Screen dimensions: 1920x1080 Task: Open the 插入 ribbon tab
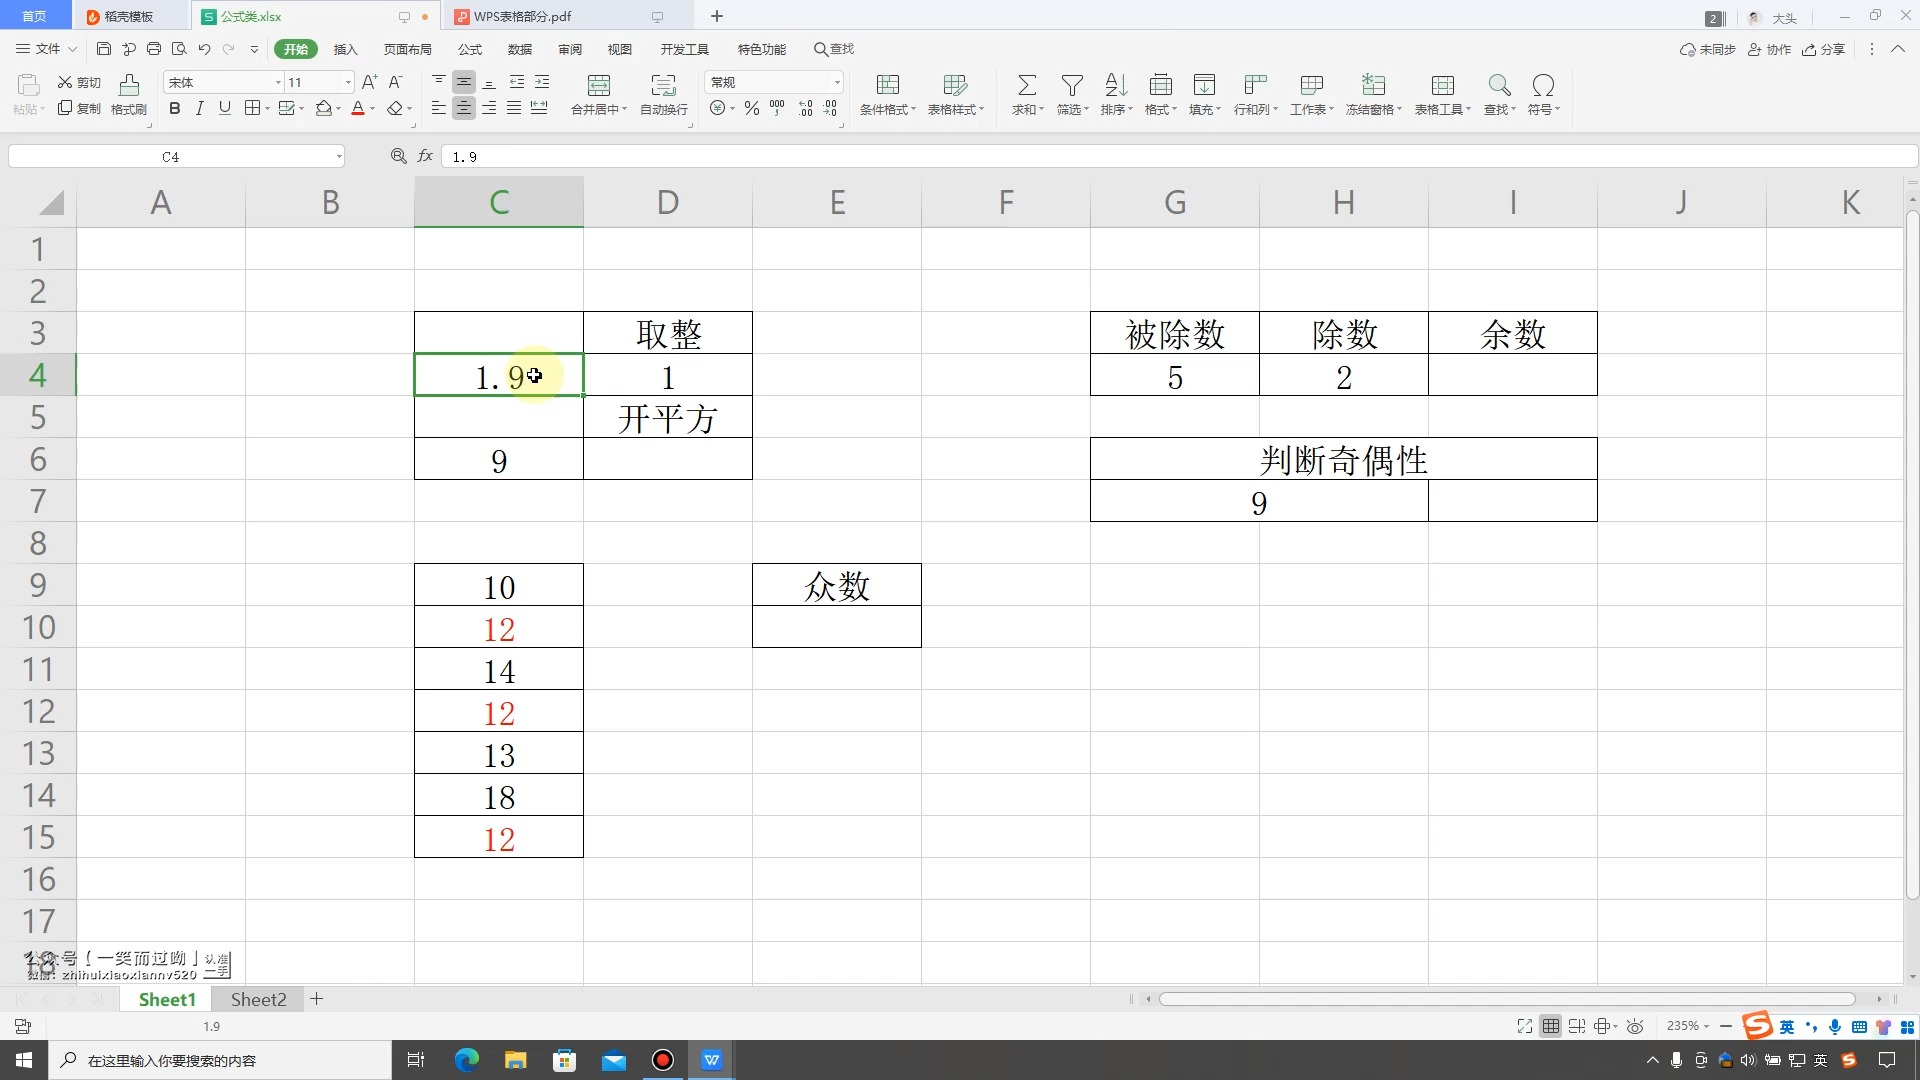[345, 49]
